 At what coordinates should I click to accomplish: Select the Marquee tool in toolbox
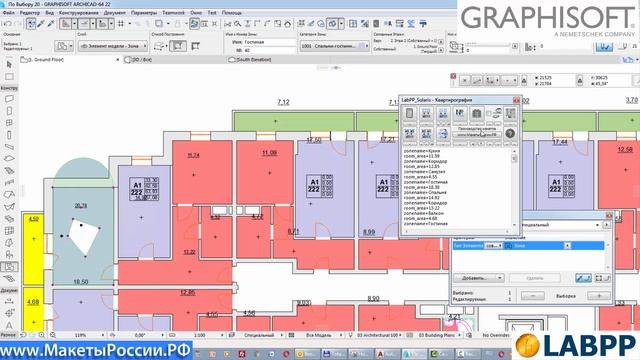coord(9,77)
